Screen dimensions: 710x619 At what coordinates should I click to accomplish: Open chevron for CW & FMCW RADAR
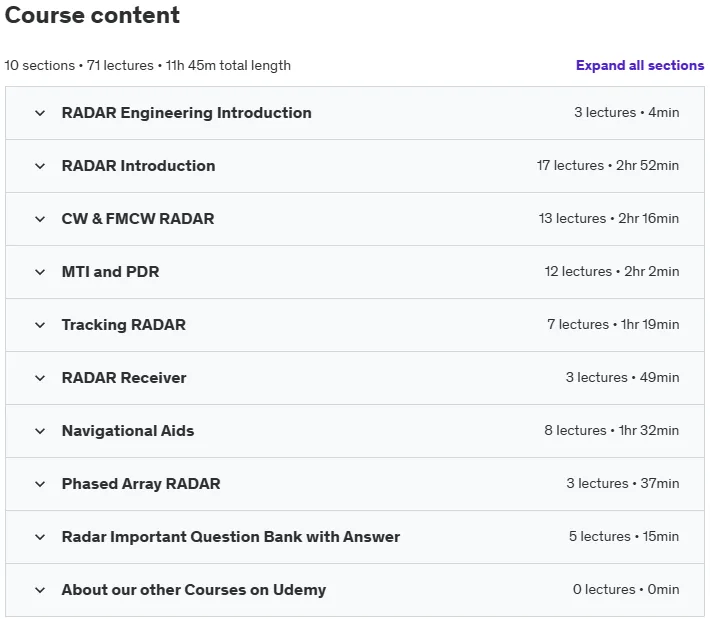[x=40, y=219]
